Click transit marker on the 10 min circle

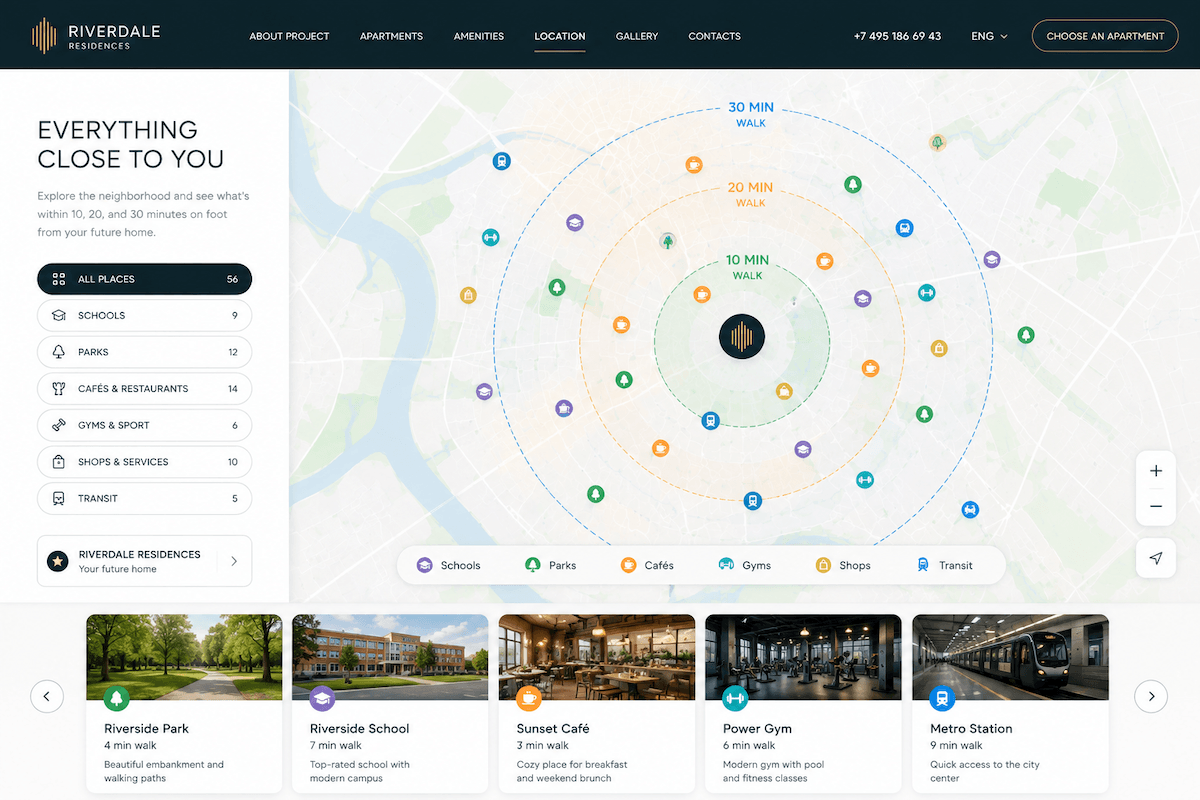711,421
